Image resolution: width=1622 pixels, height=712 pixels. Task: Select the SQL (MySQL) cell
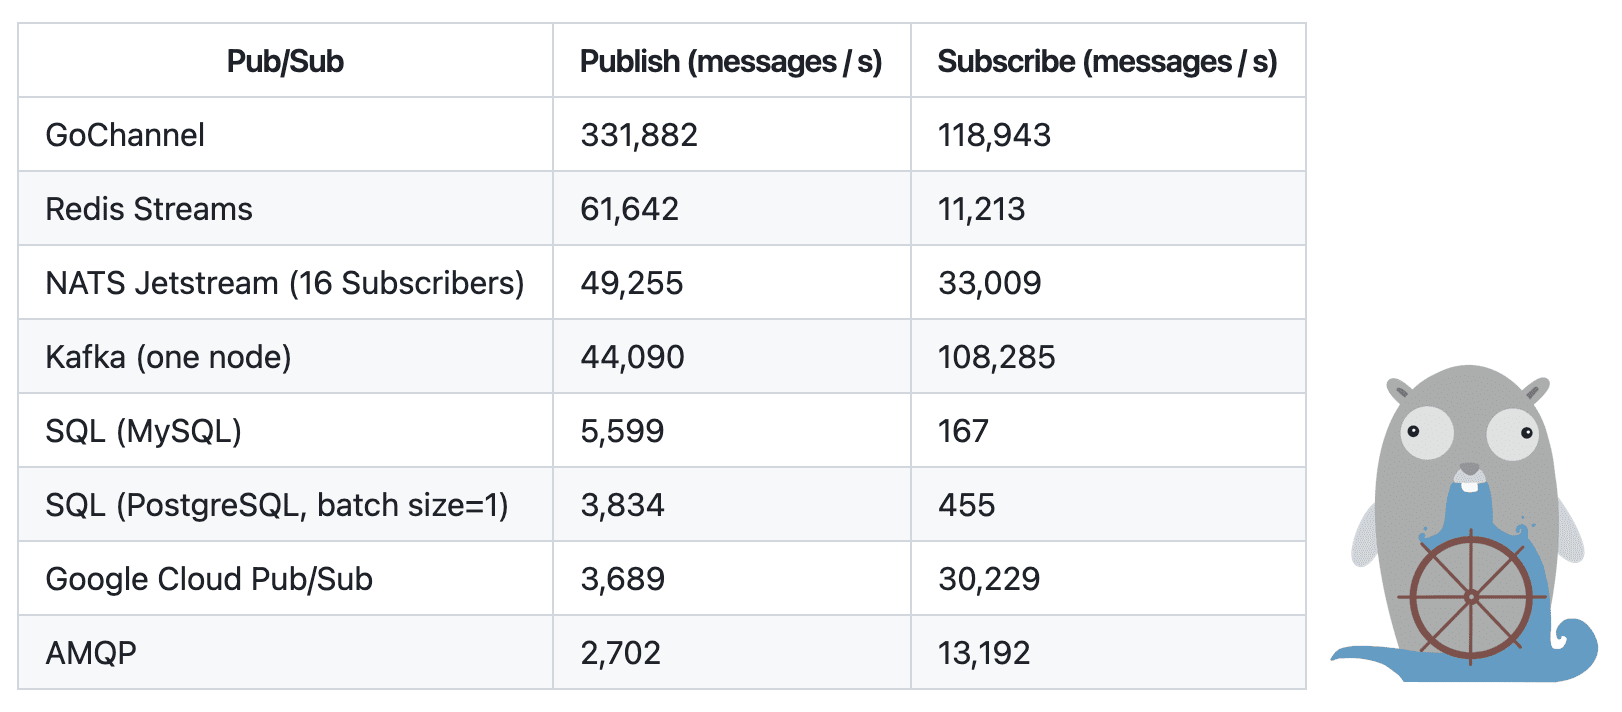(143, 431)
